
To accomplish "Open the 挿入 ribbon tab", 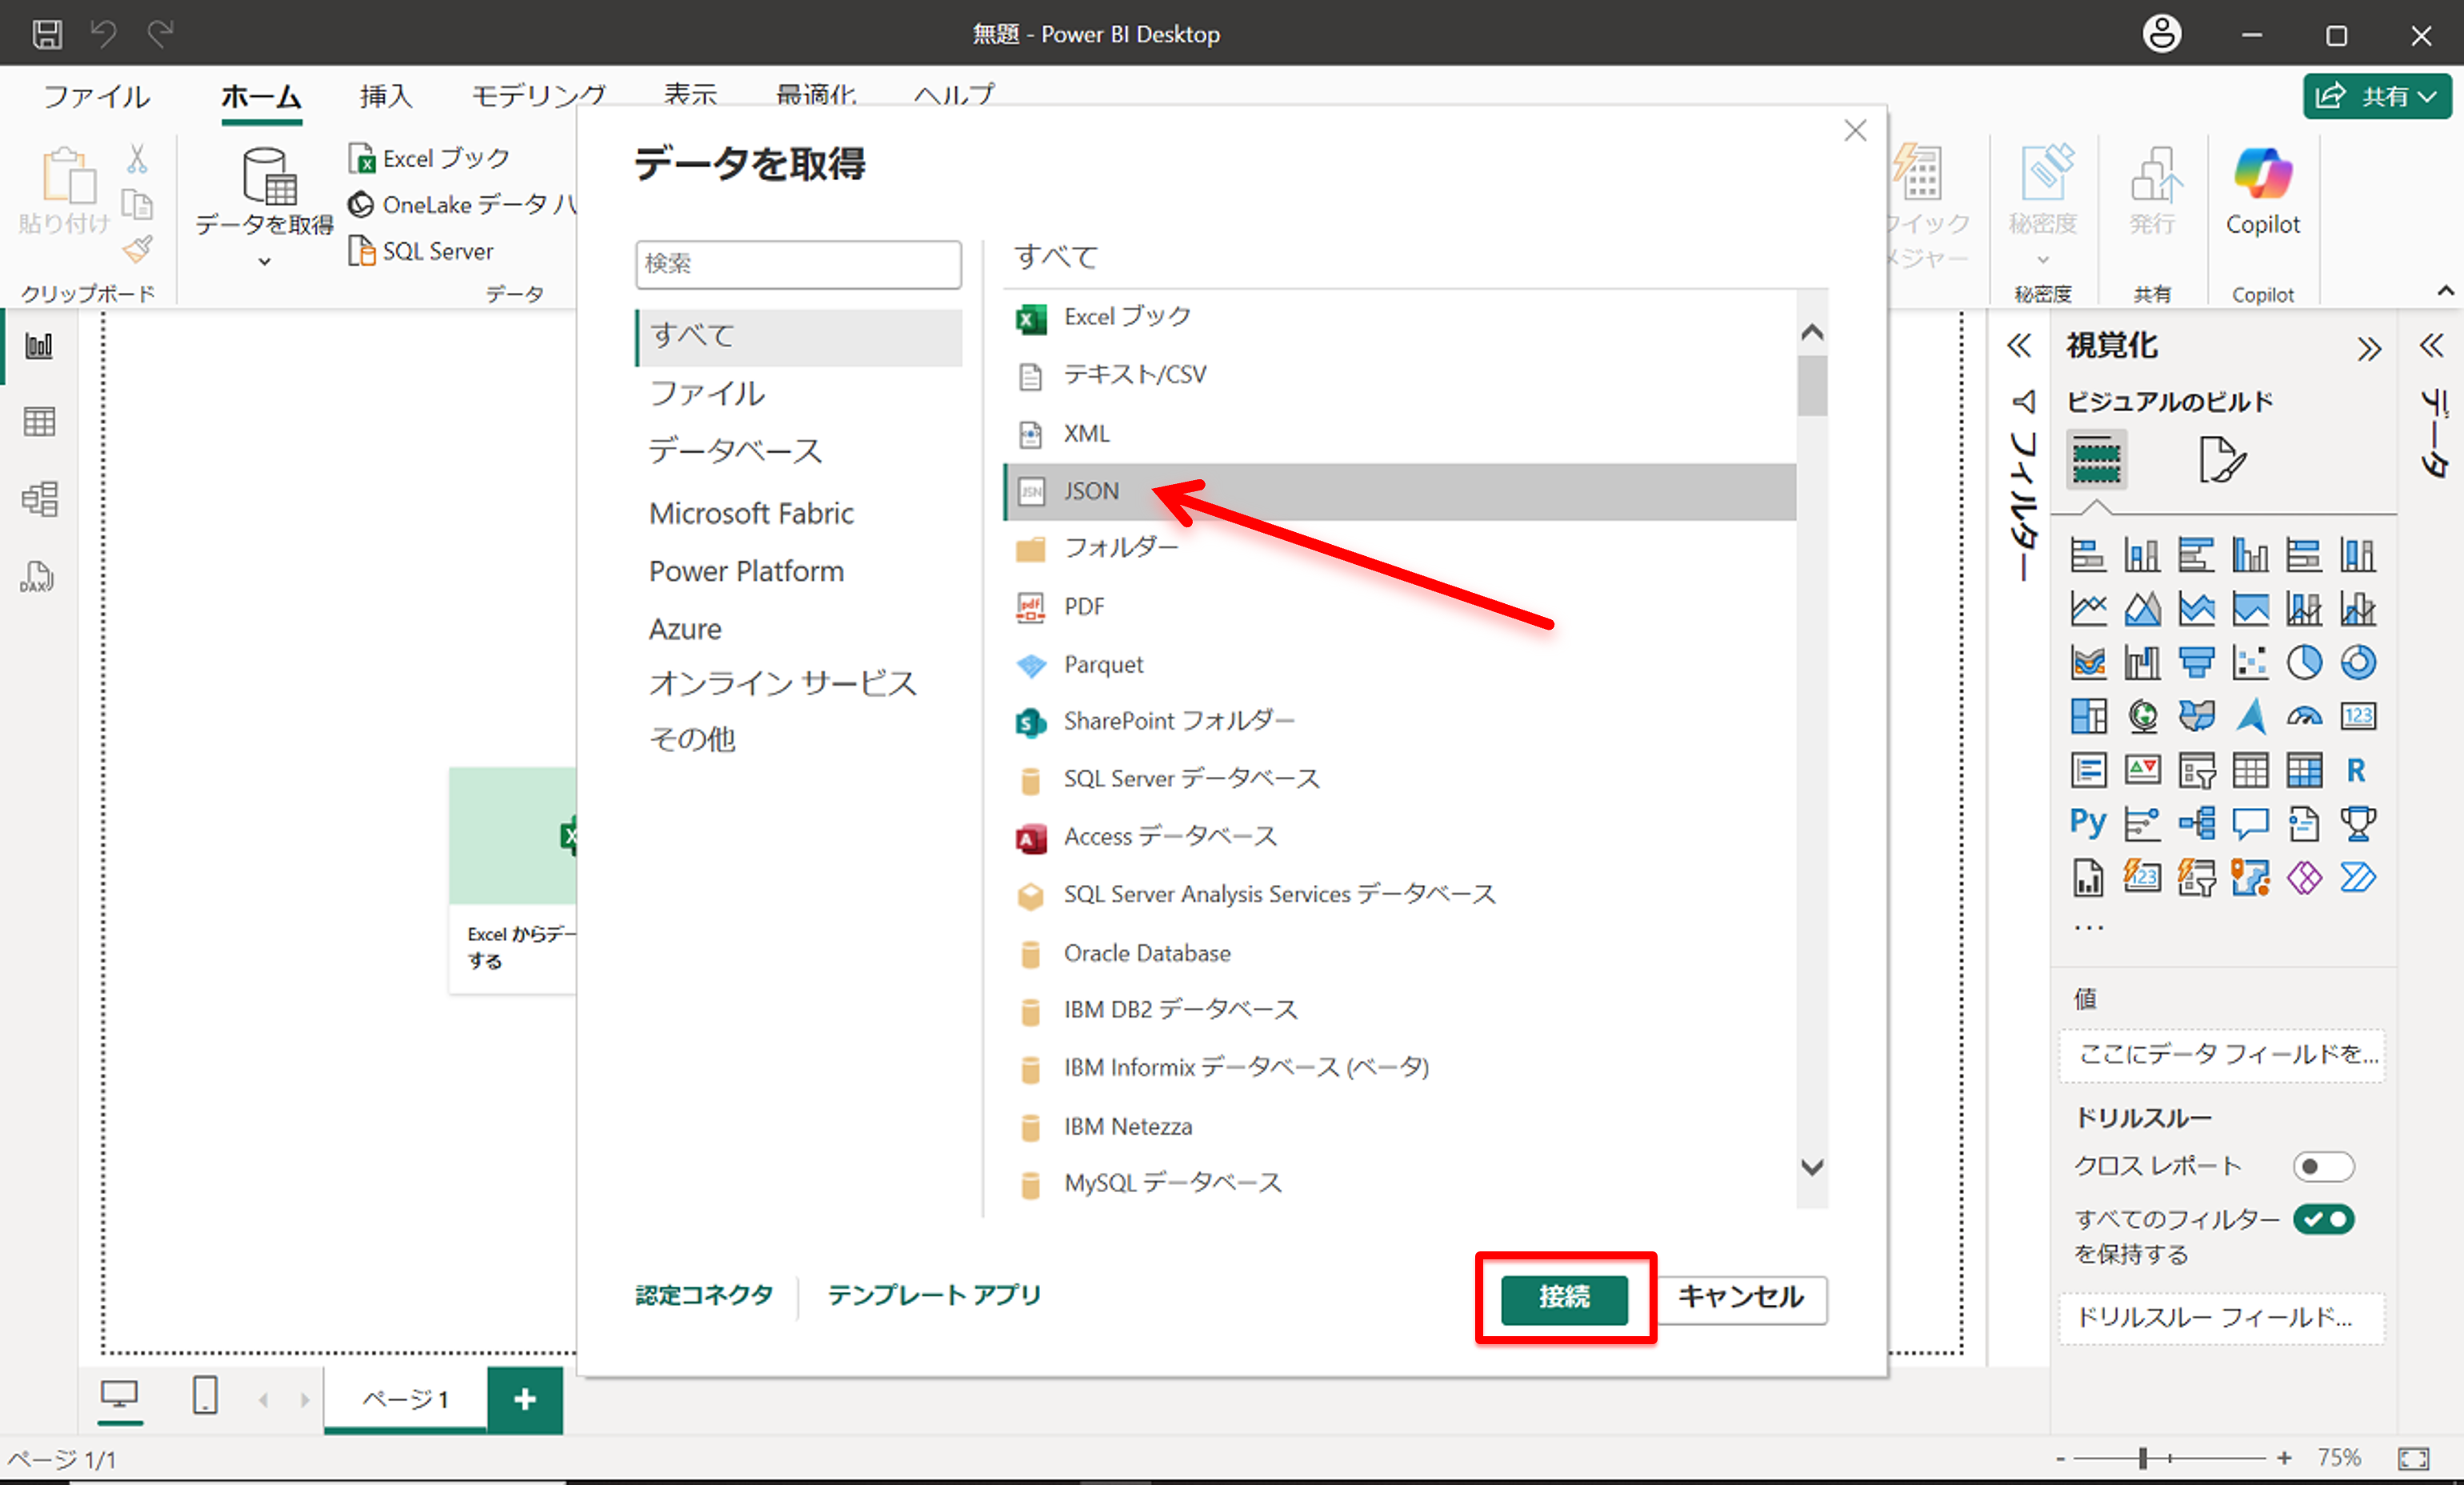I will click(x=385, y=96).
